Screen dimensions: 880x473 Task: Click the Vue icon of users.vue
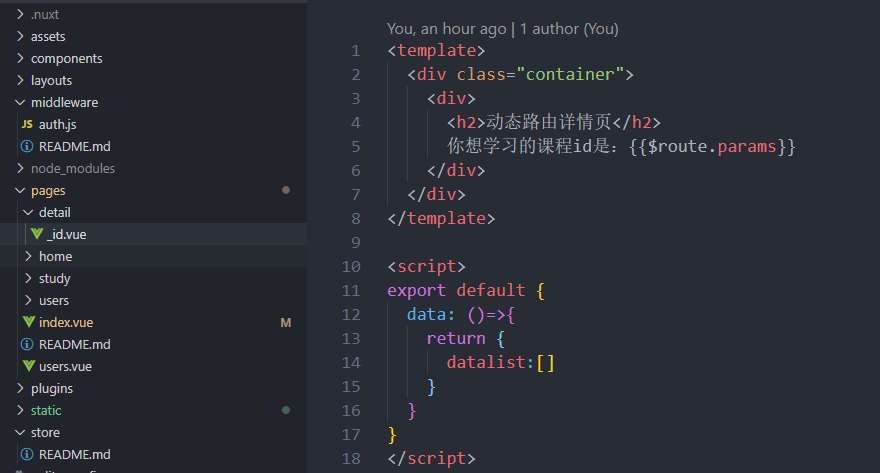tap(29, 366)
